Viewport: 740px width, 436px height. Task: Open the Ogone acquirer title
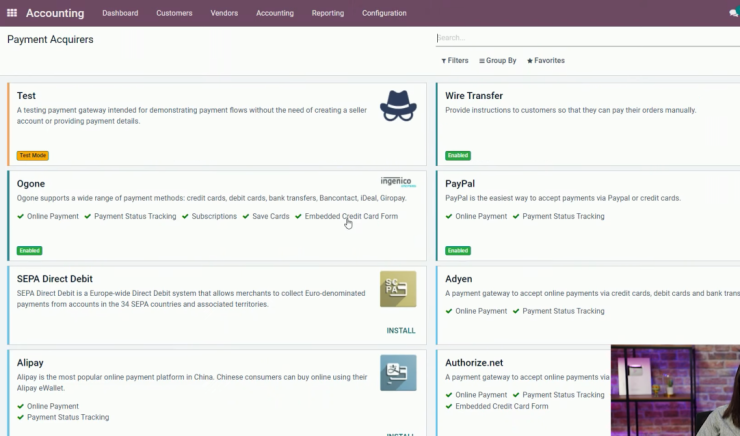click(x=31, y=184)
